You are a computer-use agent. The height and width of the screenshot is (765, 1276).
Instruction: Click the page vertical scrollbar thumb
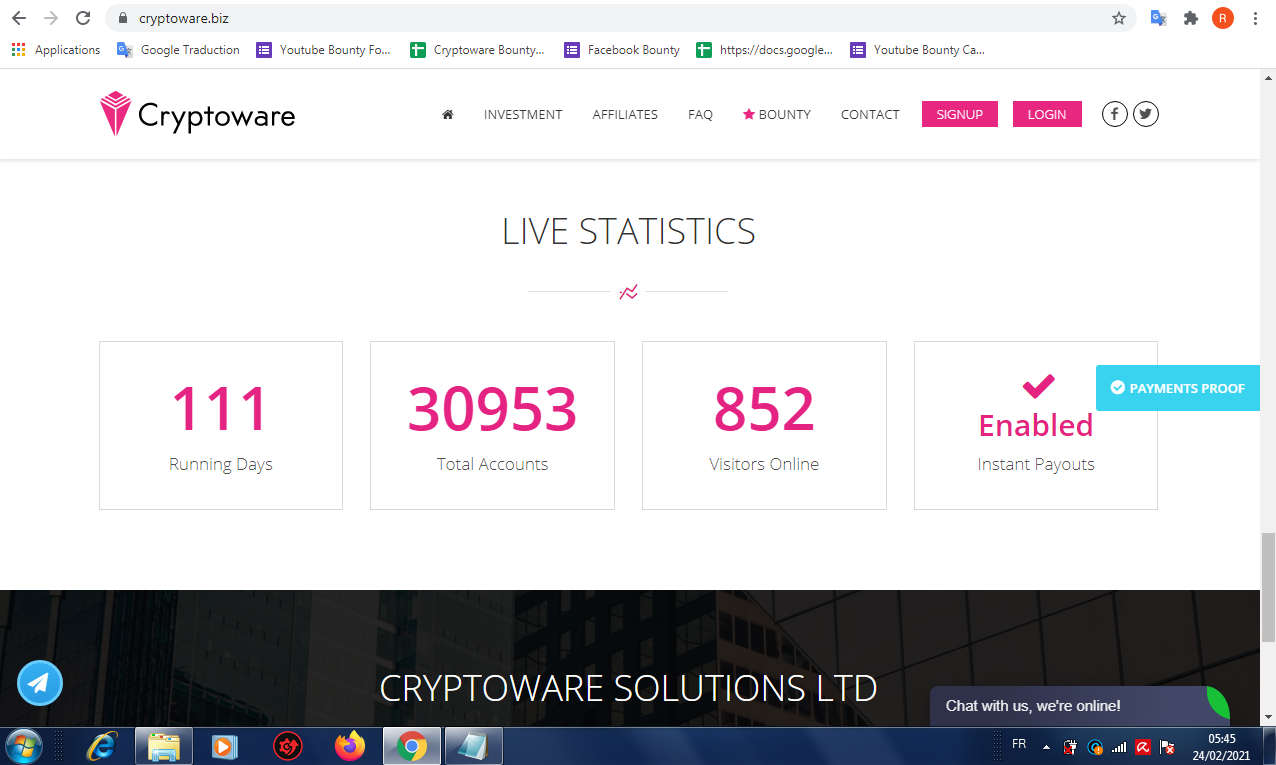pyautogui.click(x=1268, y=587)
